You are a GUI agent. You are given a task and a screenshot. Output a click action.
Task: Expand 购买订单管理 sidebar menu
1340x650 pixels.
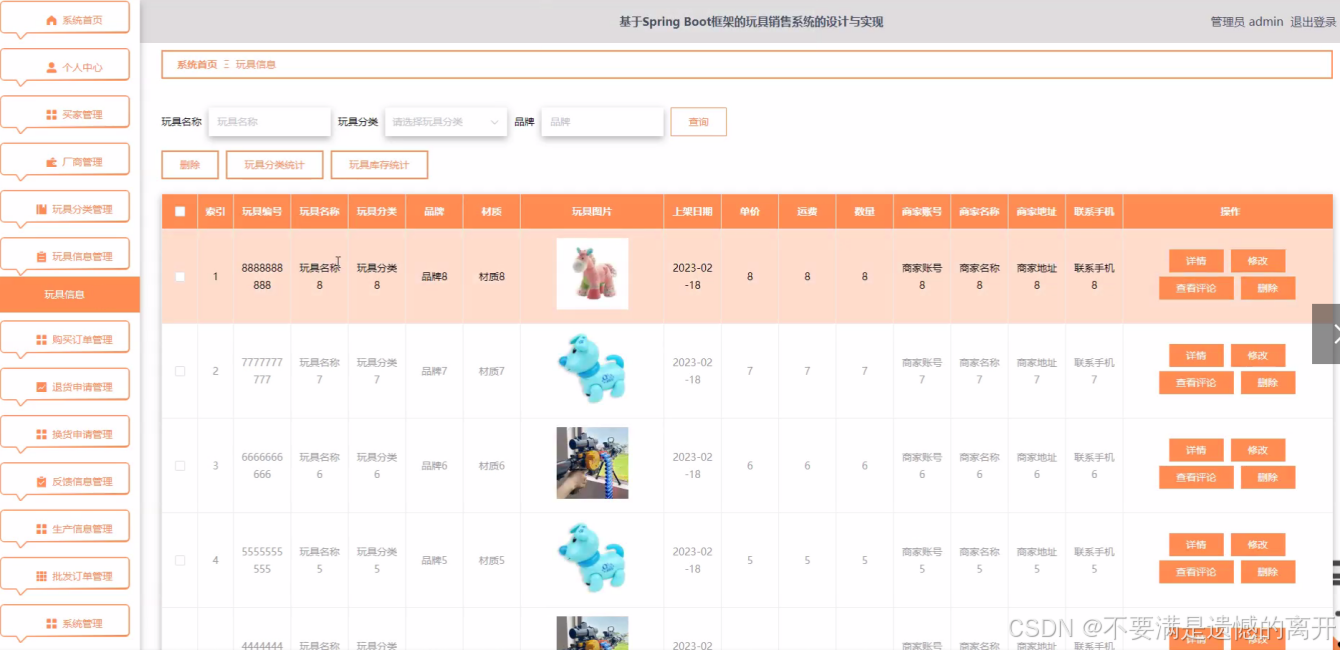tap(65, 339)
